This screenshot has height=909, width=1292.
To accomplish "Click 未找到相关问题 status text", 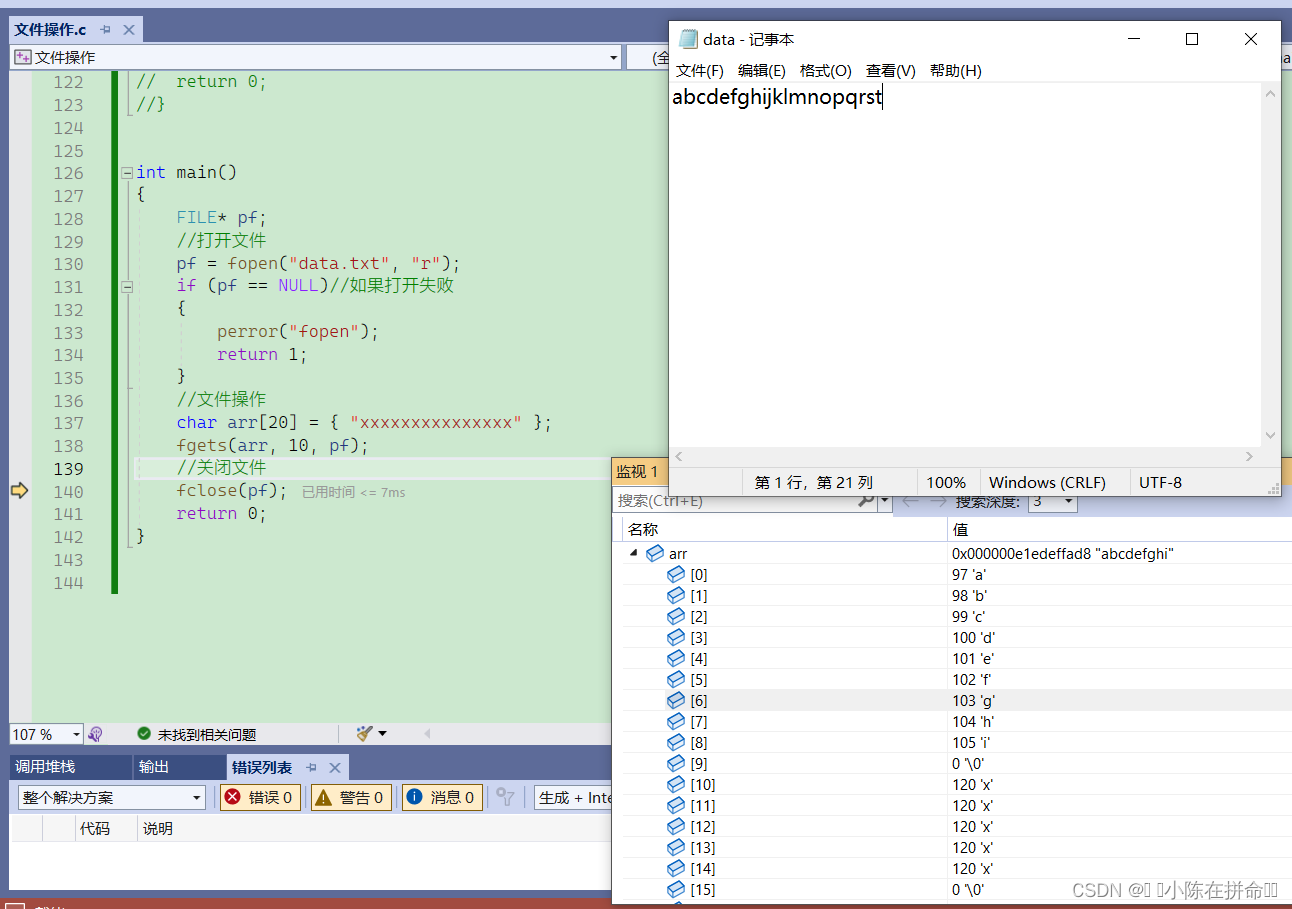I will [207, 735].
